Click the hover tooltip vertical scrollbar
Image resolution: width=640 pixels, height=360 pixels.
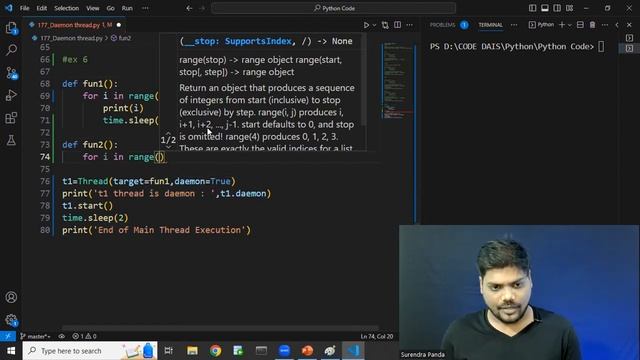pos(364,80)
